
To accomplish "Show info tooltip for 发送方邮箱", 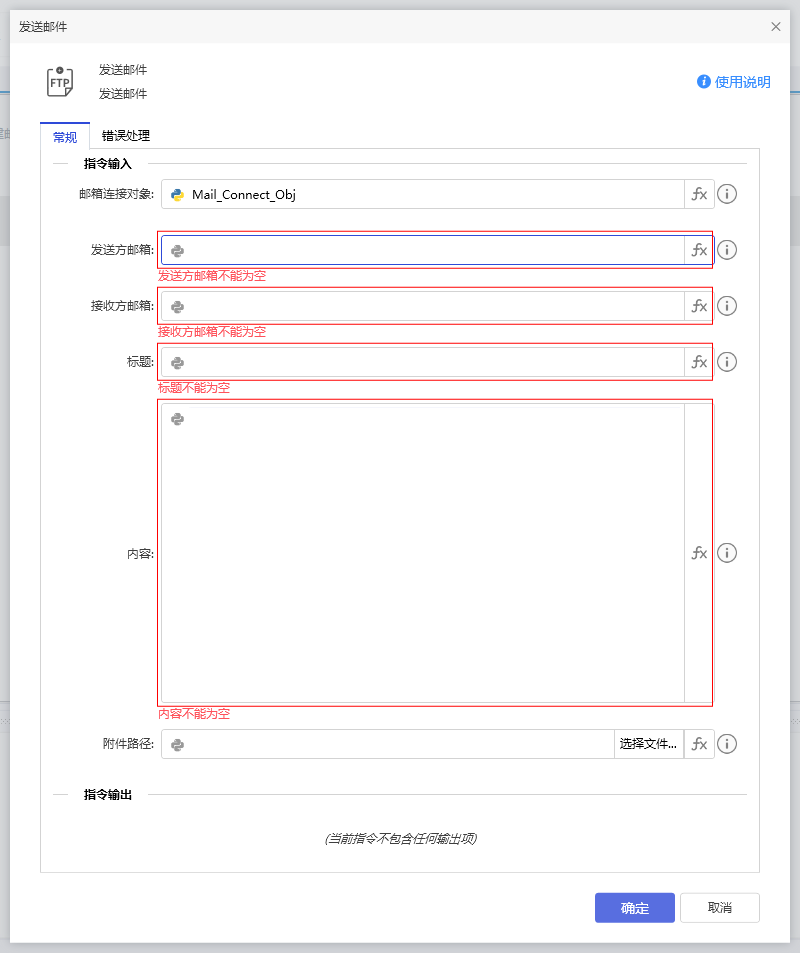I will [x=727, y=250].
